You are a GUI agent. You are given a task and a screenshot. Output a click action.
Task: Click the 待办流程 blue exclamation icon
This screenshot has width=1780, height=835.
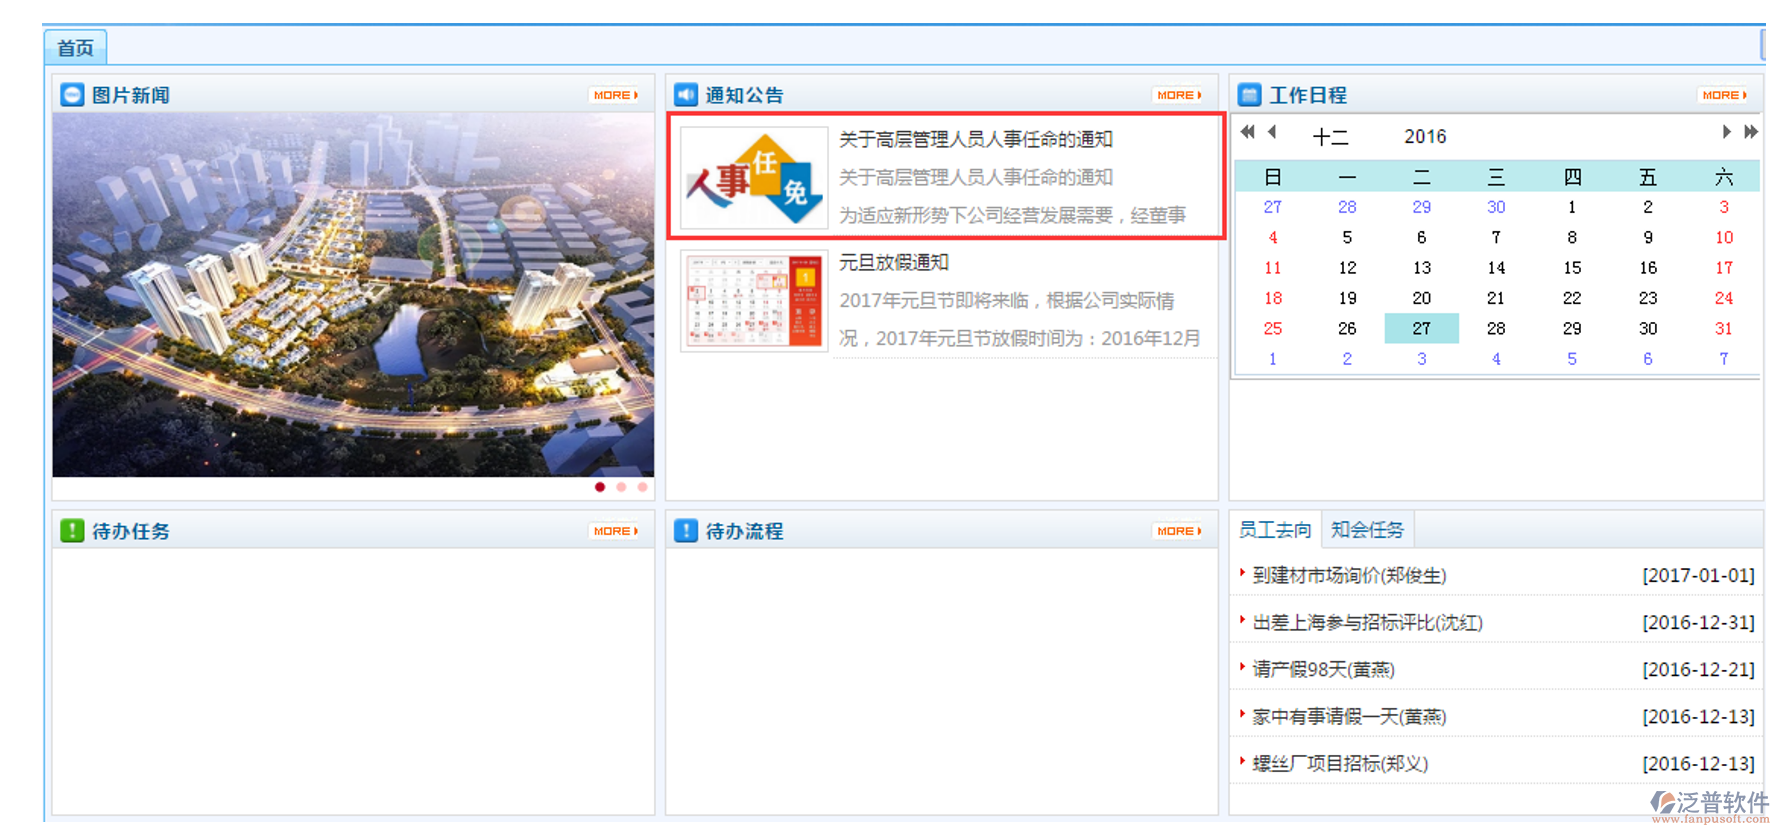click(x=686, y=531)
